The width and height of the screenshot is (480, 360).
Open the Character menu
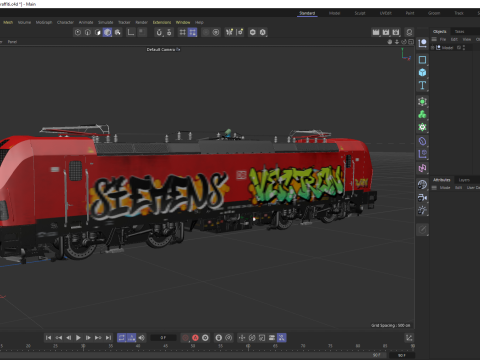[65, 22]
